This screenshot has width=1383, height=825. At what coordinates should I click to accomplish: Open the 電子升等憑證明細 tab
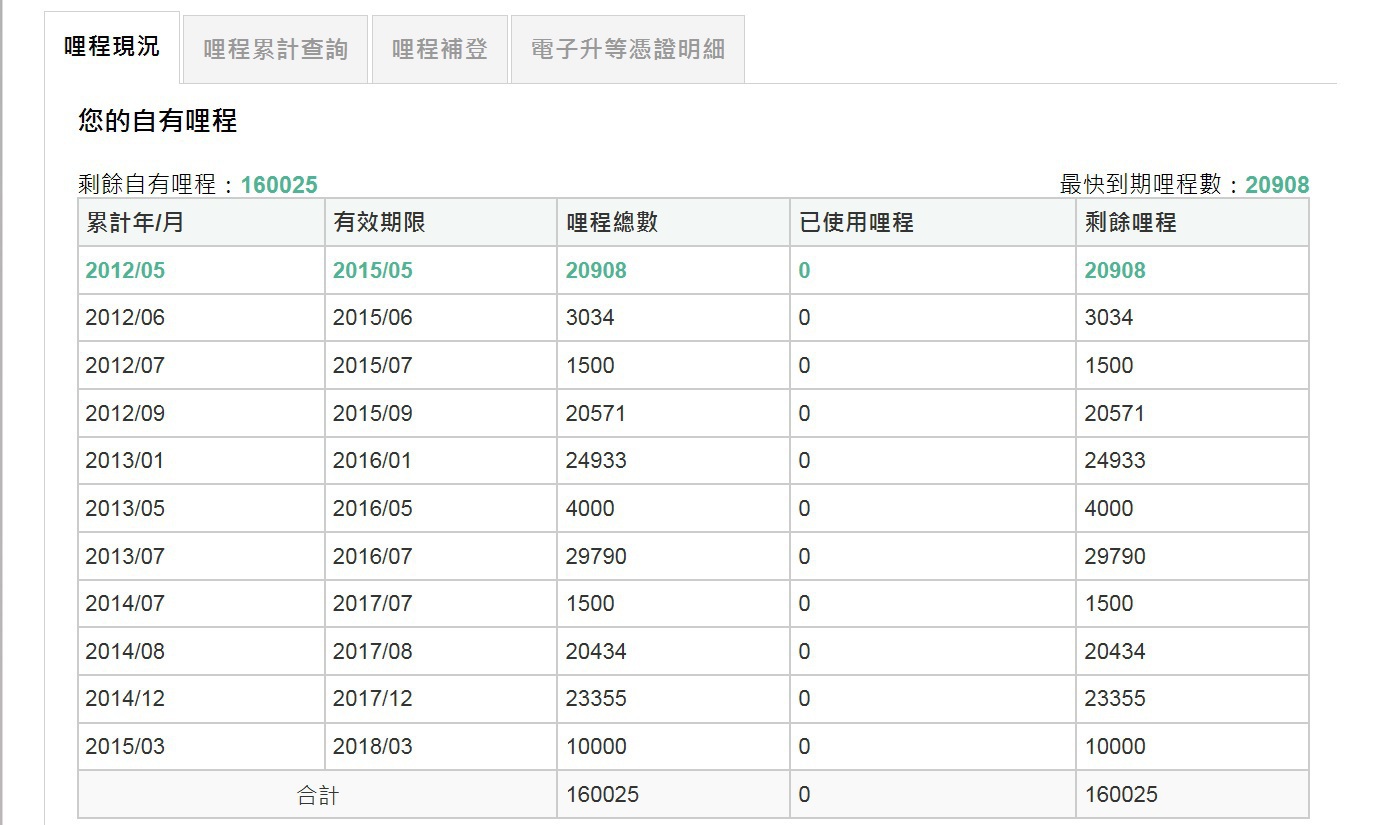pos(627,49)
